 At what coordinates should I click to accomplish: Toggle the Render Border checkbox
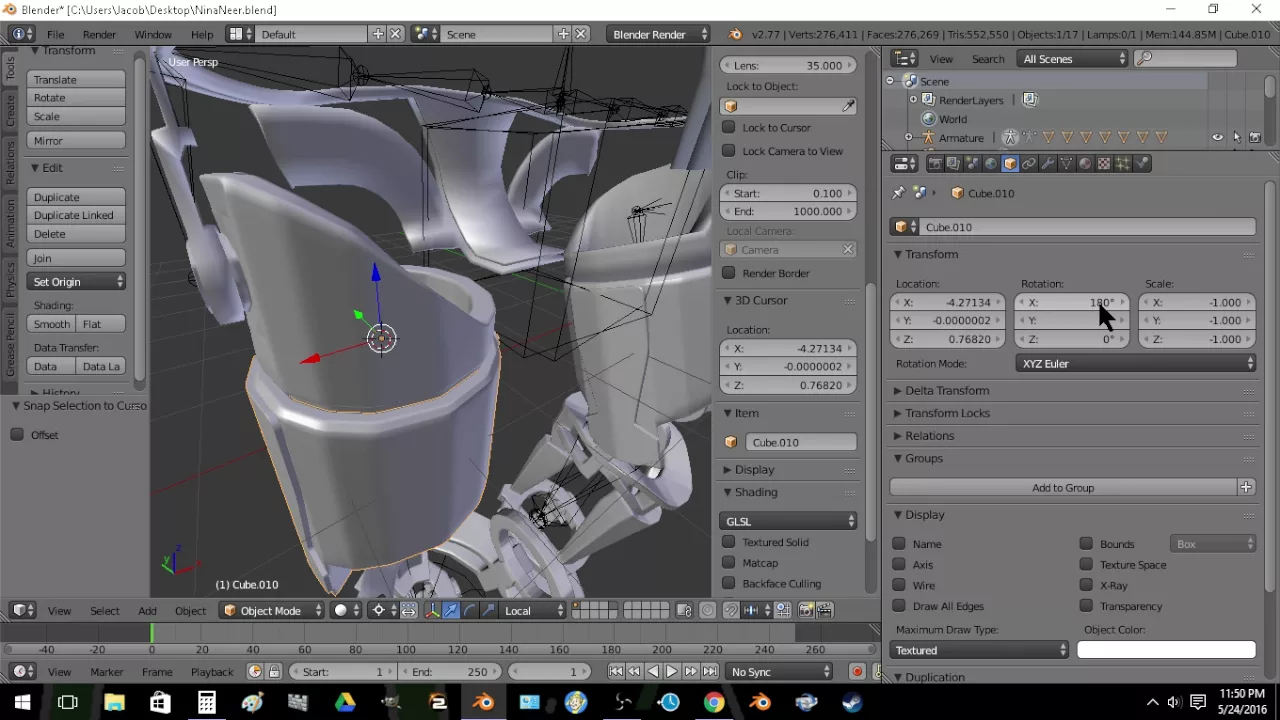tap(729, 273)
